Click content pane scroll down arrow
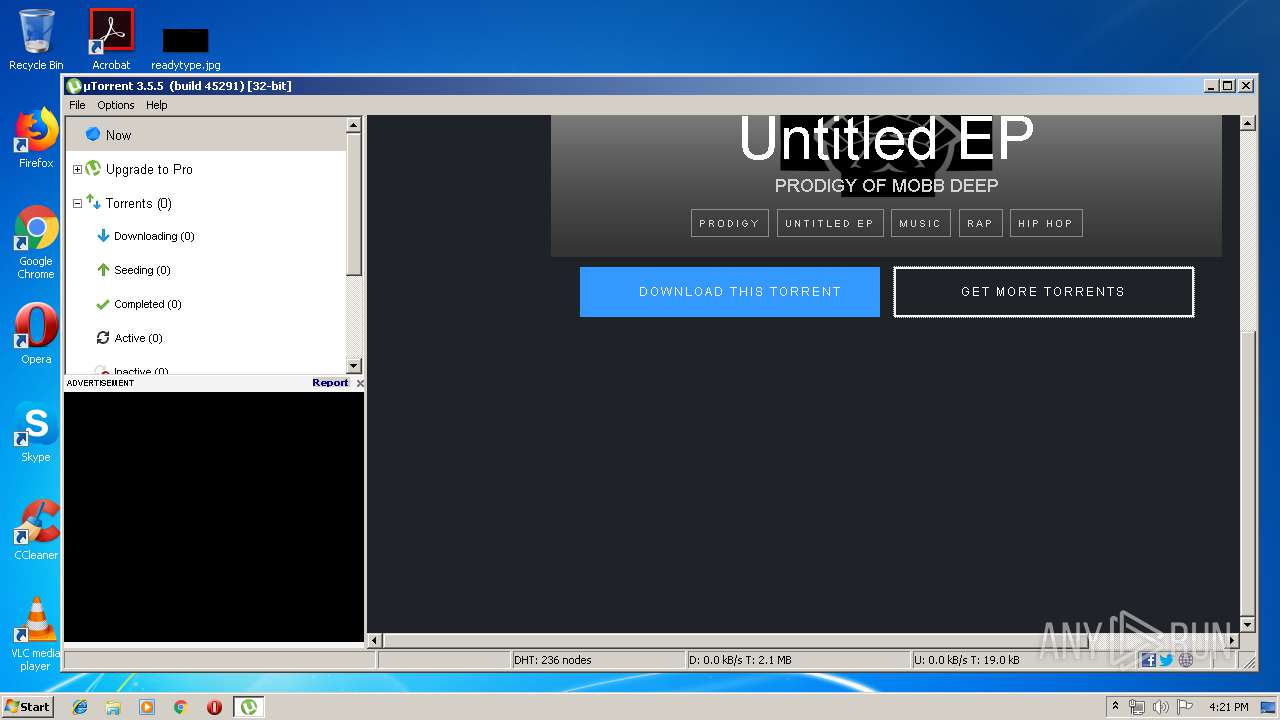Image resolution: width=1280 pixels, height=720 pixels. [1247, 624]
